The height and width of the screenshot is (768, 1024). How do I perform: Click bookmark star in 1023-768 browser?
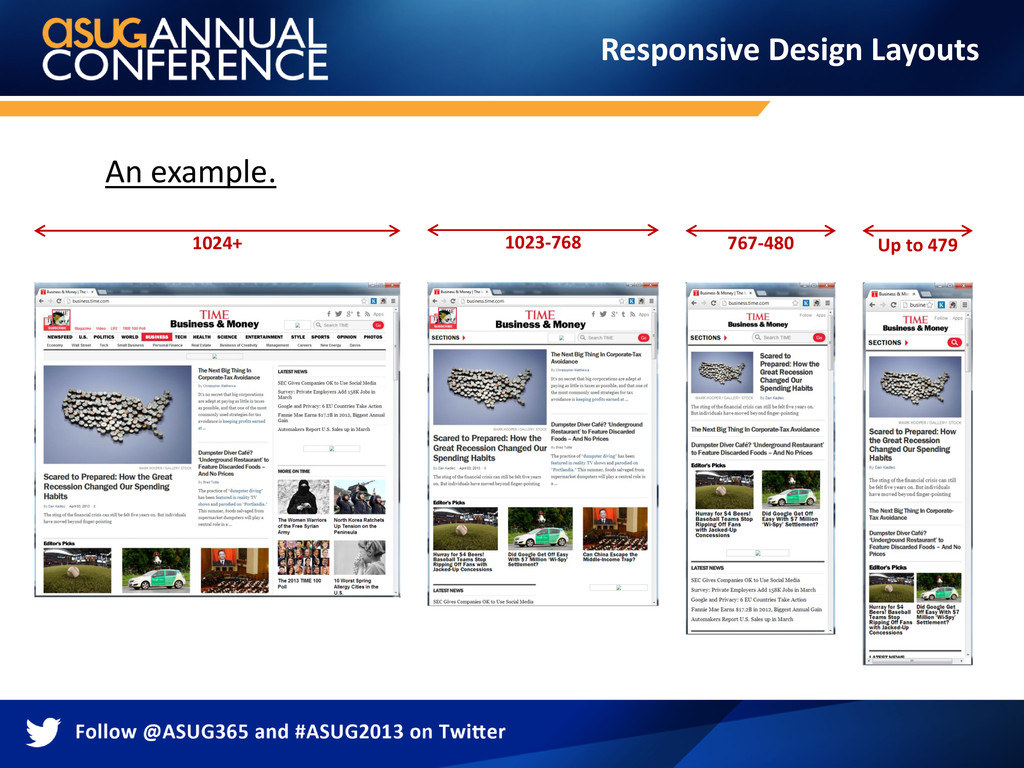pos(622,301)
